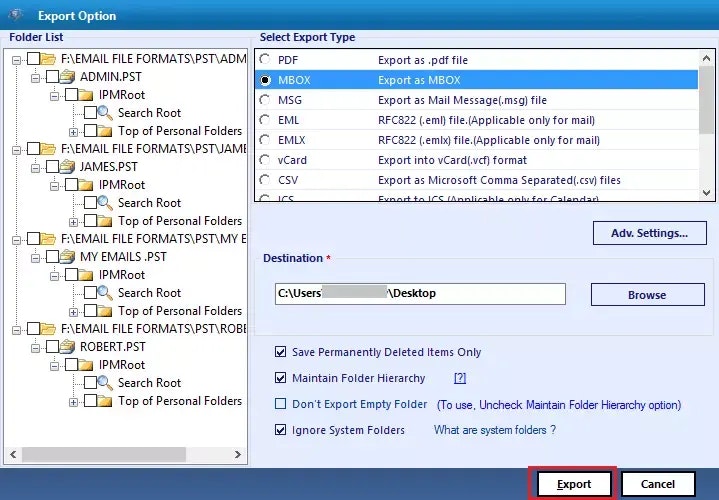Click the export type vertical scrollbar thumb
Viewport: 719px width, 500px height.
(x=706, y=100)
